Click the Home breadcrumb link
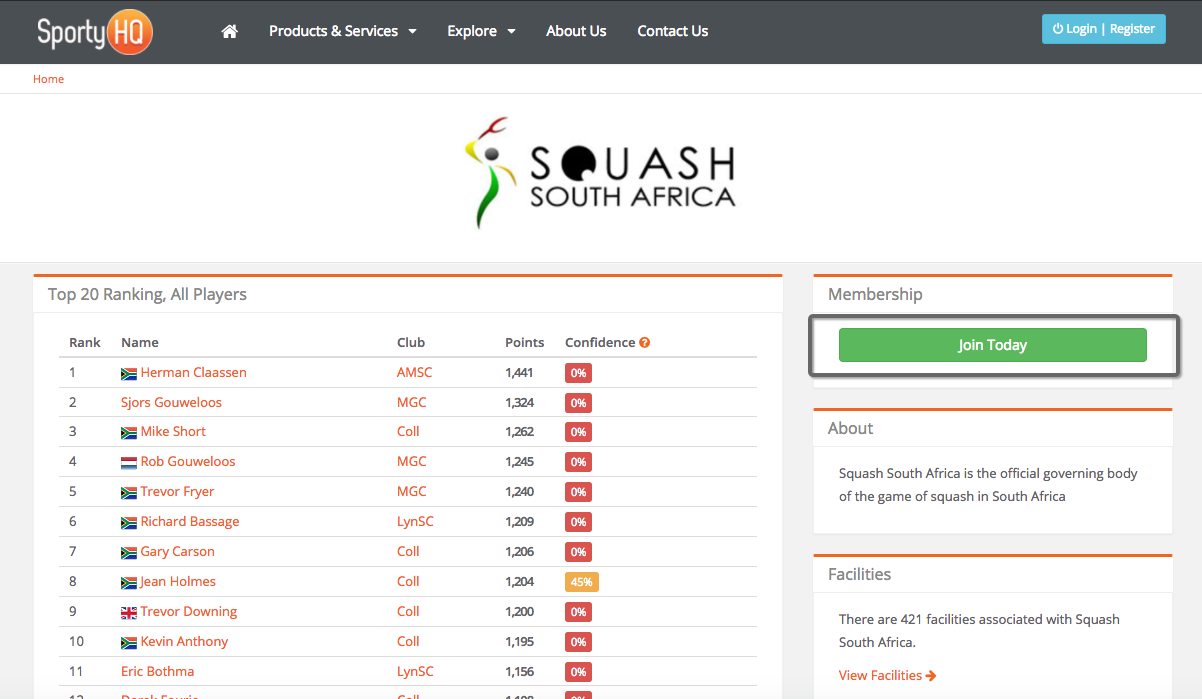This screenshot has height=699, width=1202. click(48, 79)
